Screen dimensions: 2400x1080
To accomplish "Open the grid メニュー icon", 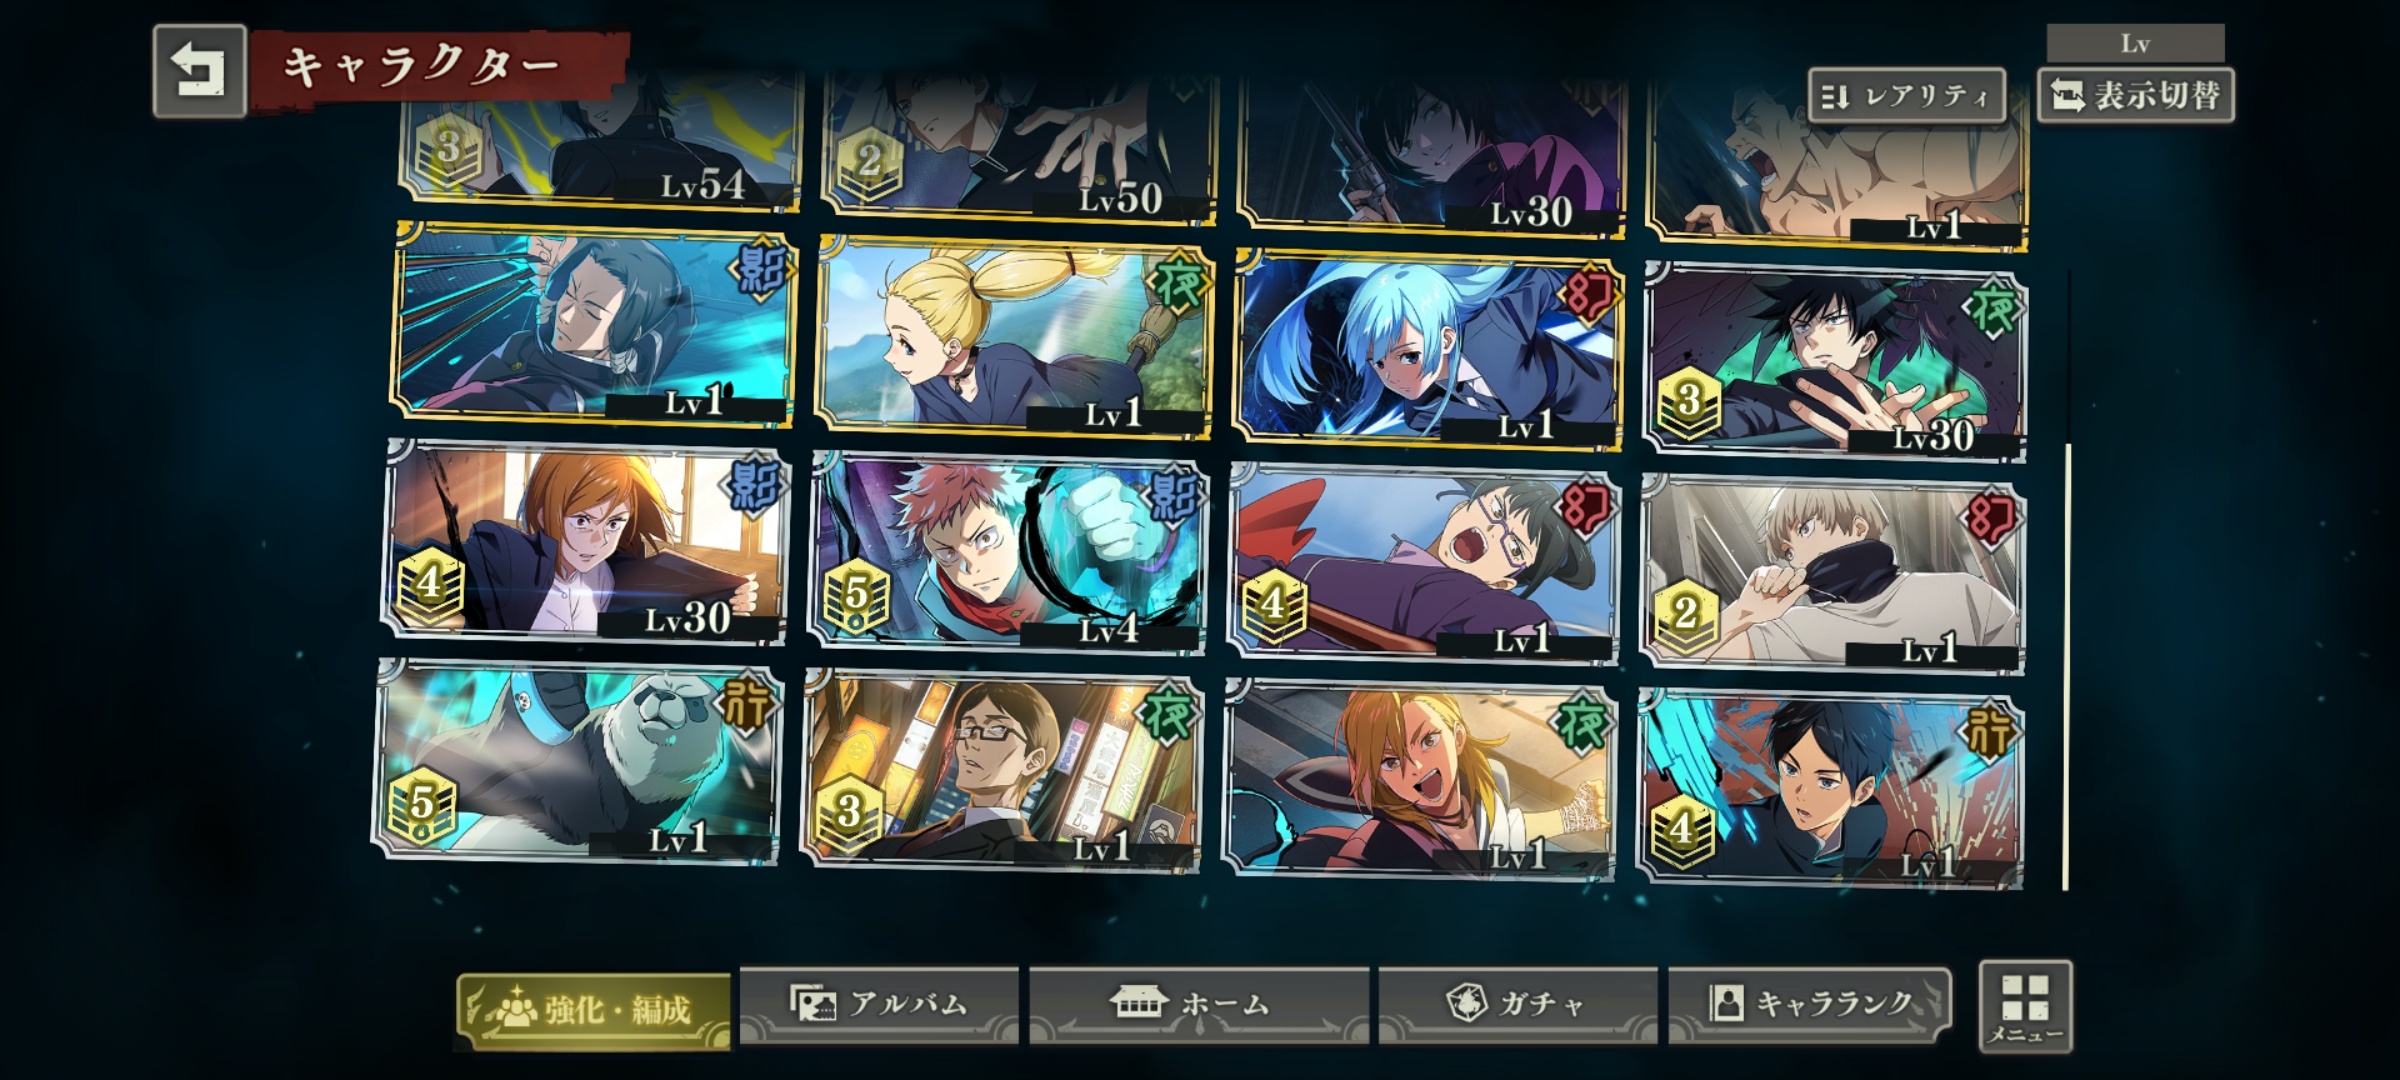I will tap(2025, 1005).
